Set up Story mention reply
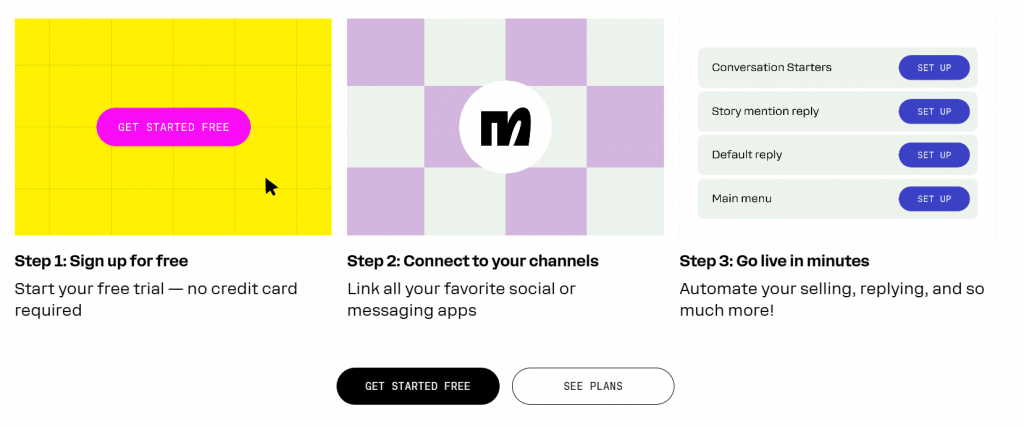1024x427 pixels. point(934,111)
